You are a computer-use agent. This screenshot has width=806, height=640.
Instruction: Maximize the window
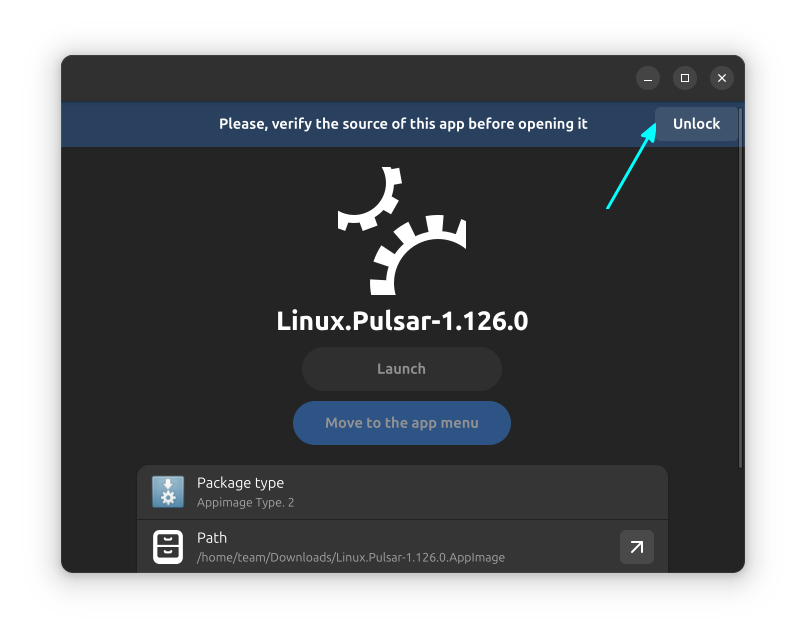(x=685, y=78)
